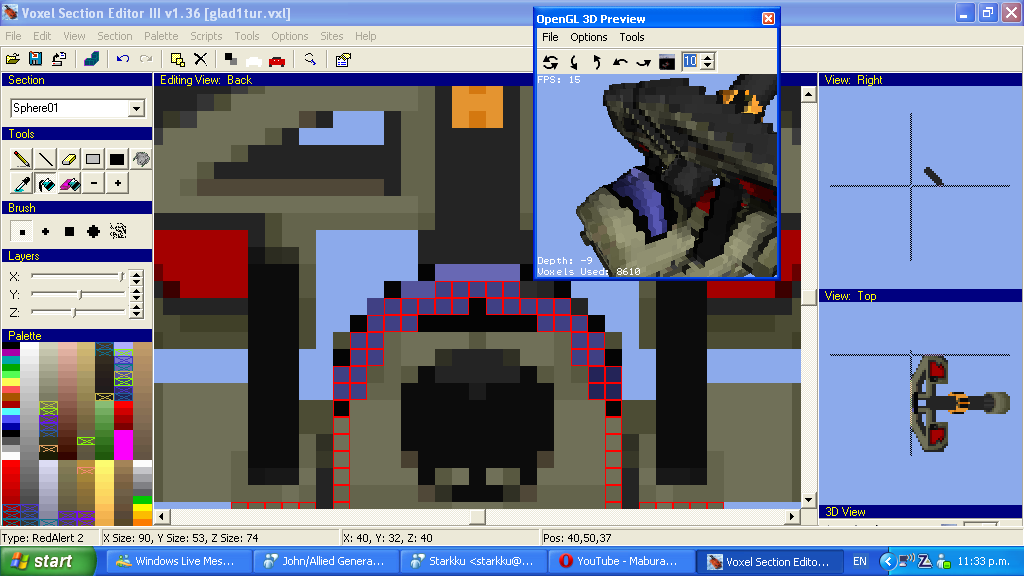This screenshot has height=576, width=1024.
Task: Click the Z layer stepper arrows
Action: [136, 312]
